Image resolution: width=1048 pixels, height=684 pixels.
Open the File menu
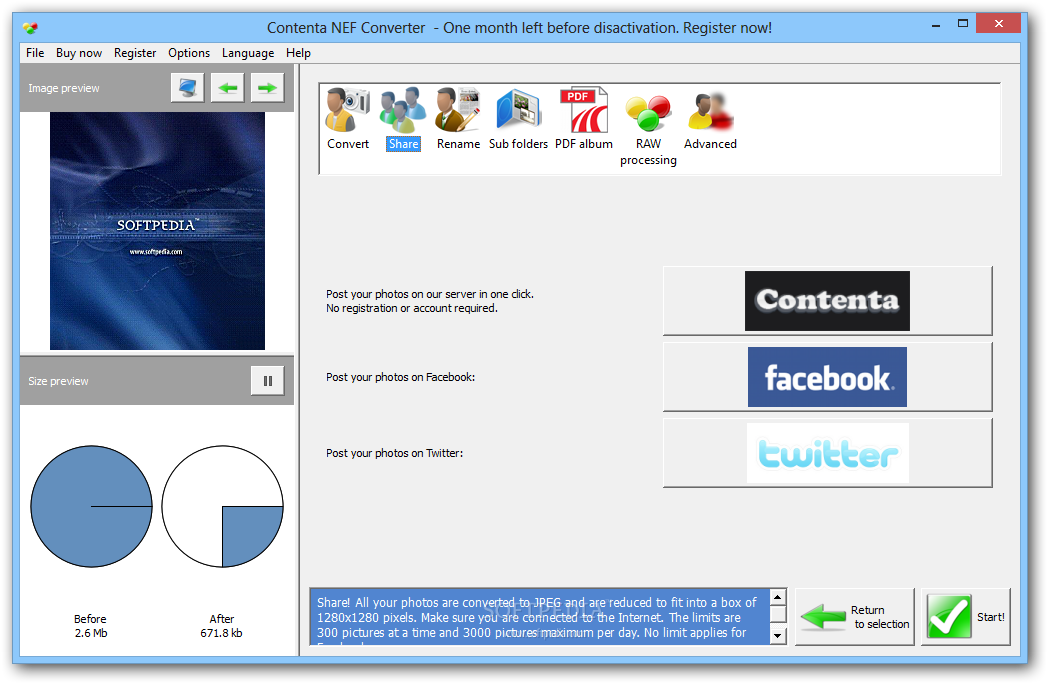coord(35,53)
